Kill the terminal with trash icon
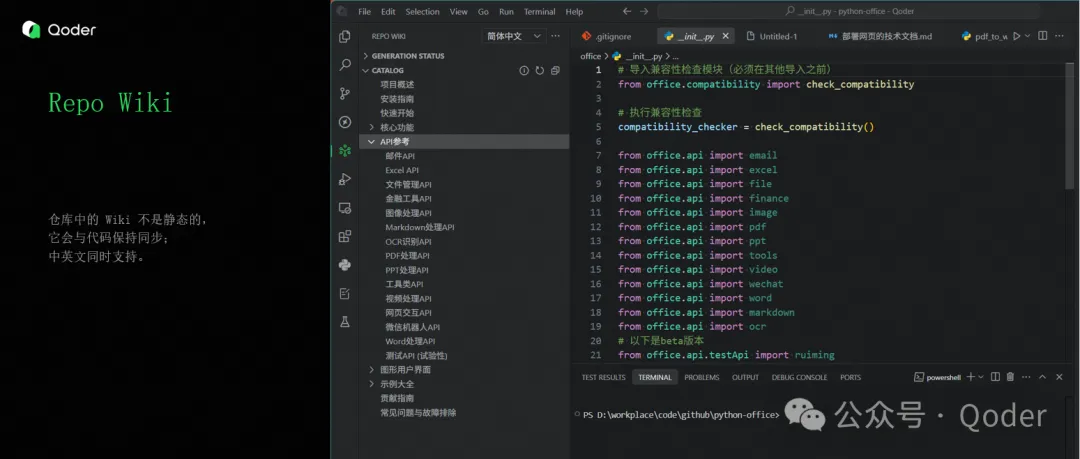The width and height of the screenshot is (1080, 459). point(1010,377)
